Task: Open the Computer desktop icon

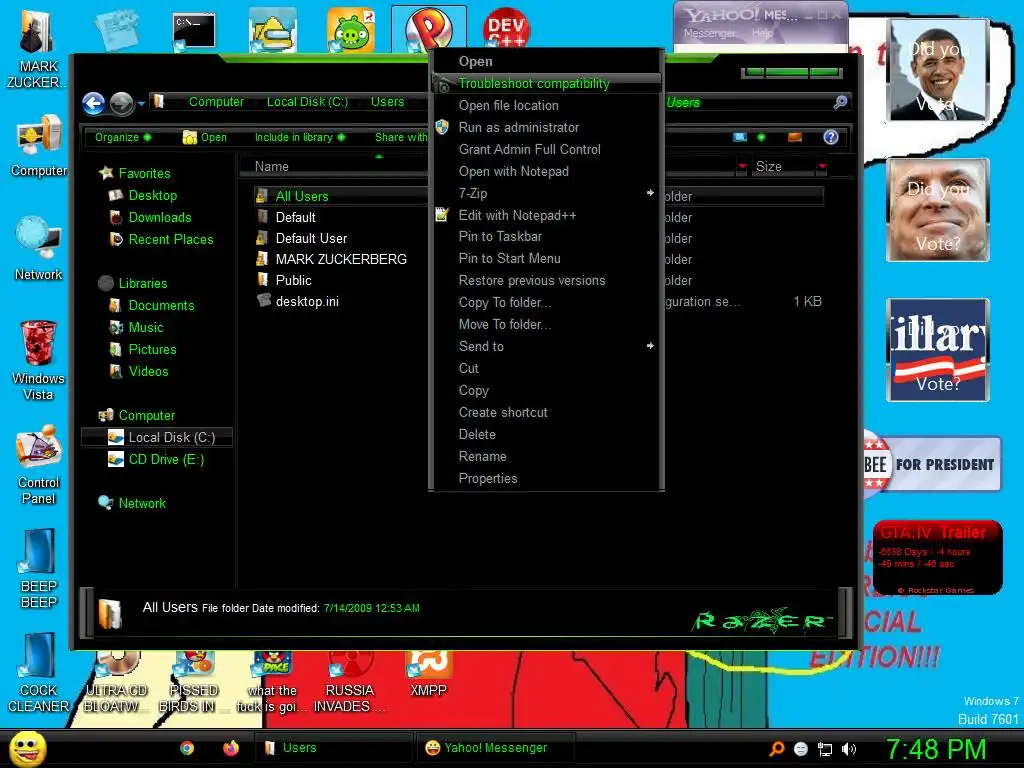Action: click(x=38, y=146)
